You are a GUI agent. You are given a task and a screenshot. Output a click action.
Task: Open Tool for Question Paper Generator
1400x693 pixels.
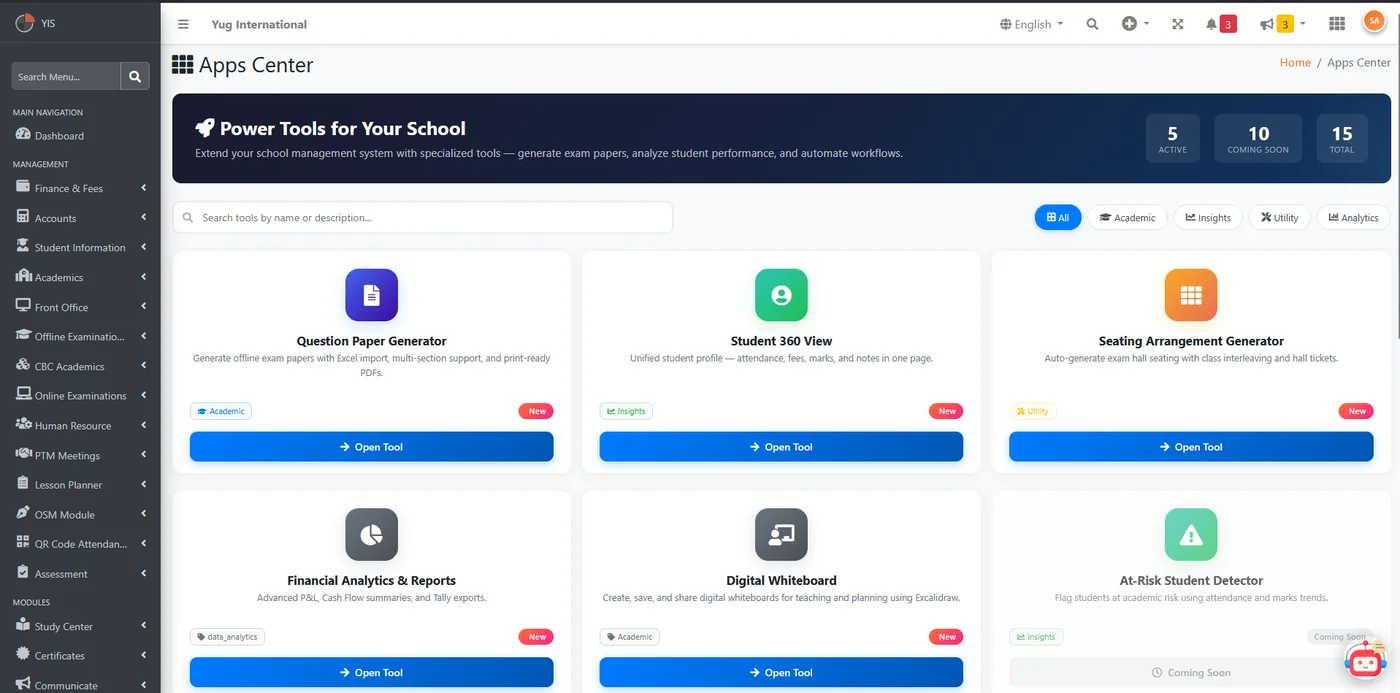pos(371,447)
